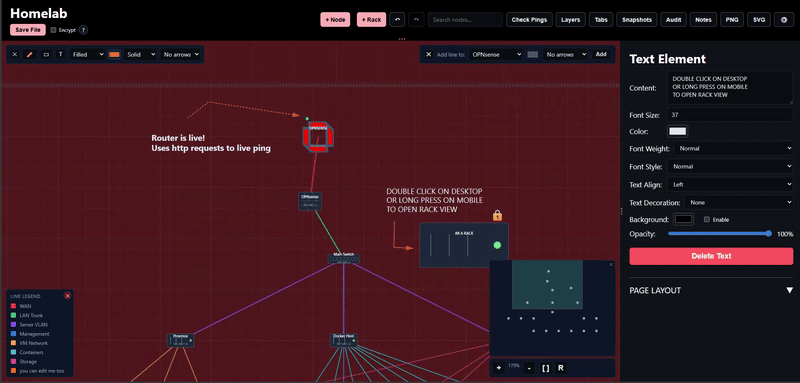This screenshot has width=800, height=383.
Task: Open drawing toolbar No arrows dropdown
Action: pos(180,54)
